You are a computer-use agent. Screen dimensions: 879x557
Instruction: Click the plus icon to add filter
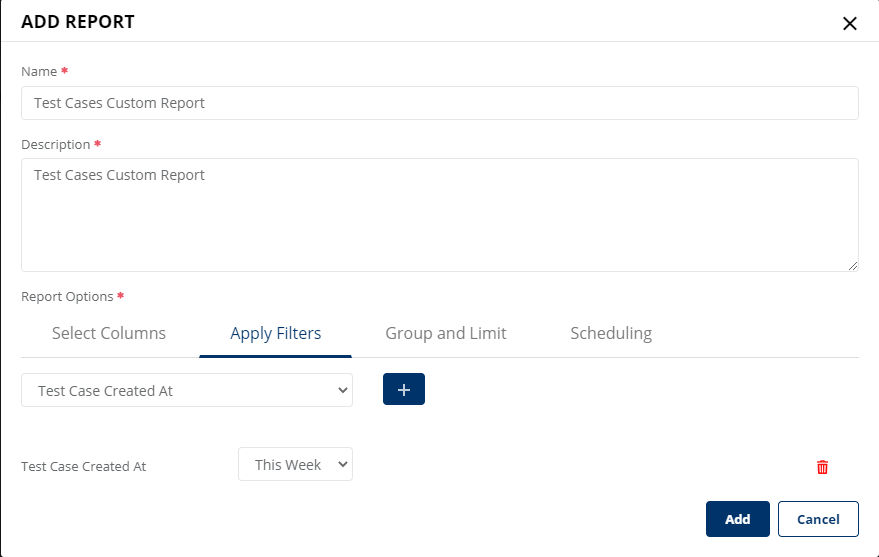tap(404, 389)
